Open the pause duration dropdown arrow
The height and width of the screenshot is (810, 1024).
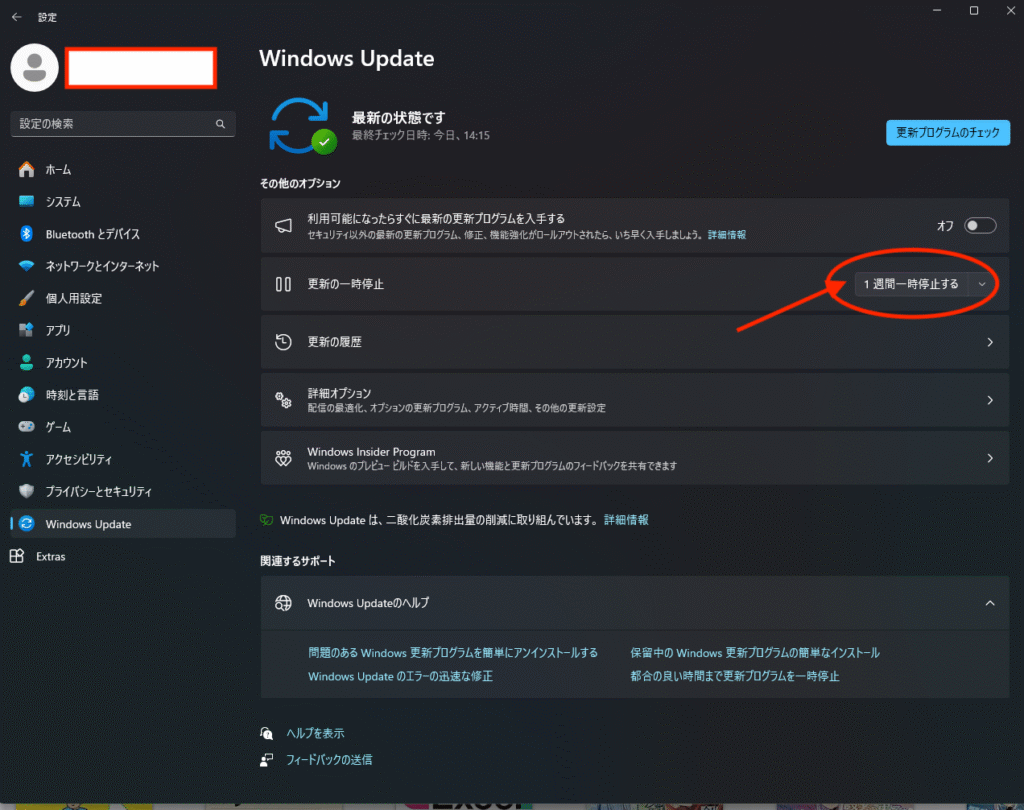point(982,284)
